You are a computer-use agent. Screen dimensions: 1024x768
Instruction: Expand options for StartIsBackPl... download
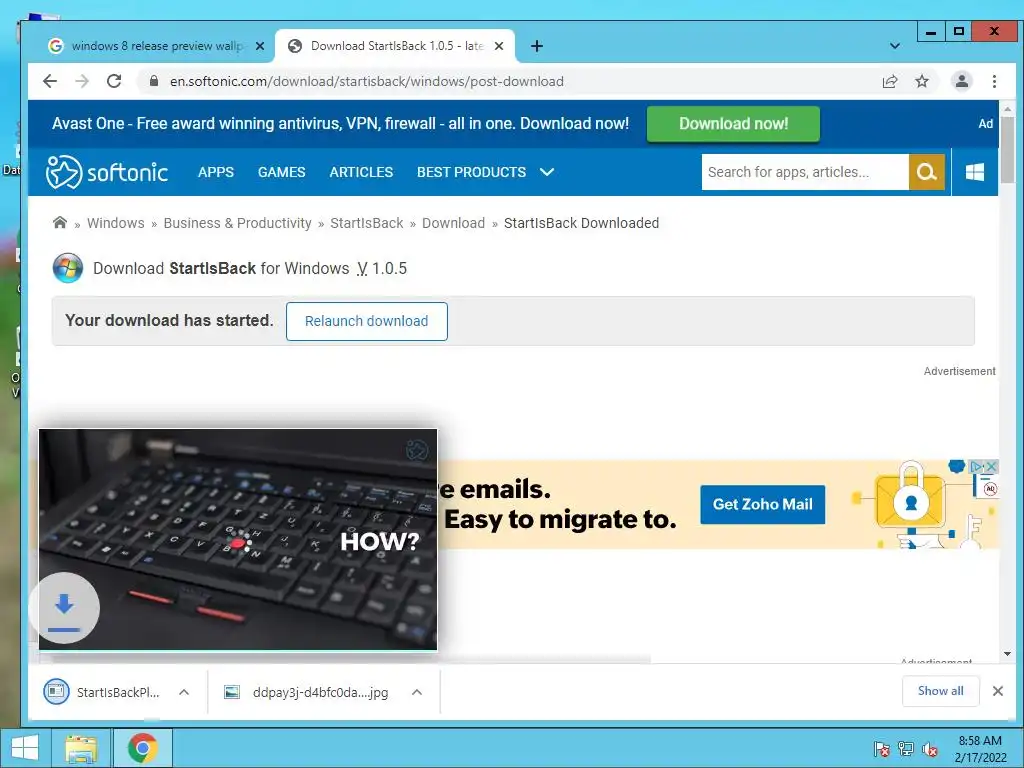[x=184, y=692]
